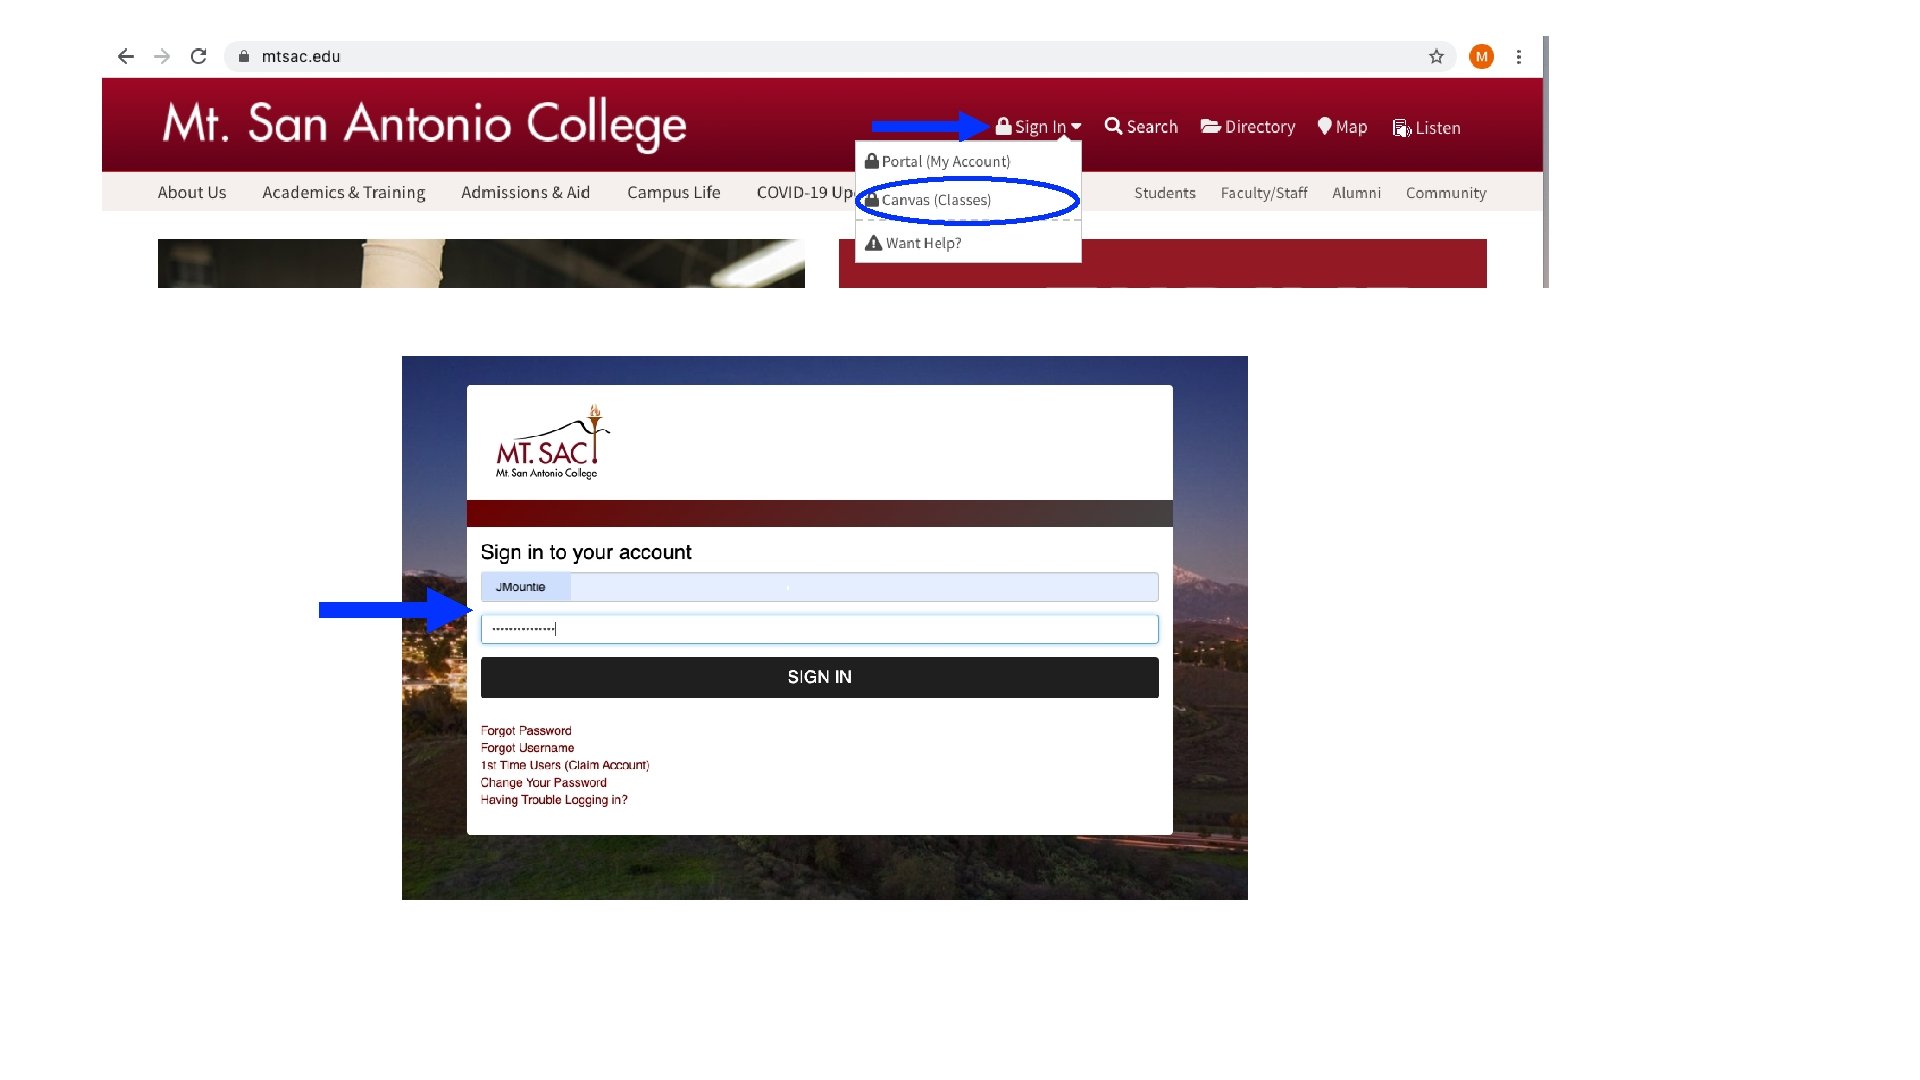This screenshot has width=1920, height=1080.
Task: Reload the page with refresh icon
Action: click(199, 57)
